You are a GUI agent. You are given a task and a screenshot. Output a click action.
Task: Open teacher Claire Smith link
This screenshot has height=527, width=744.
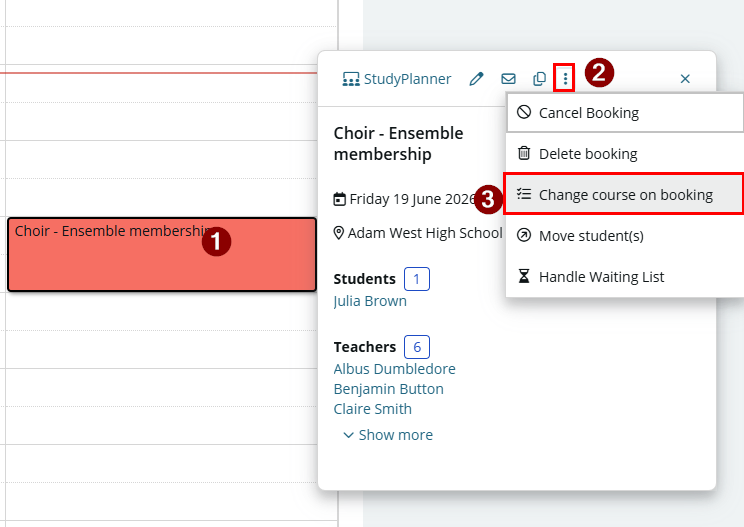[372, 409]
